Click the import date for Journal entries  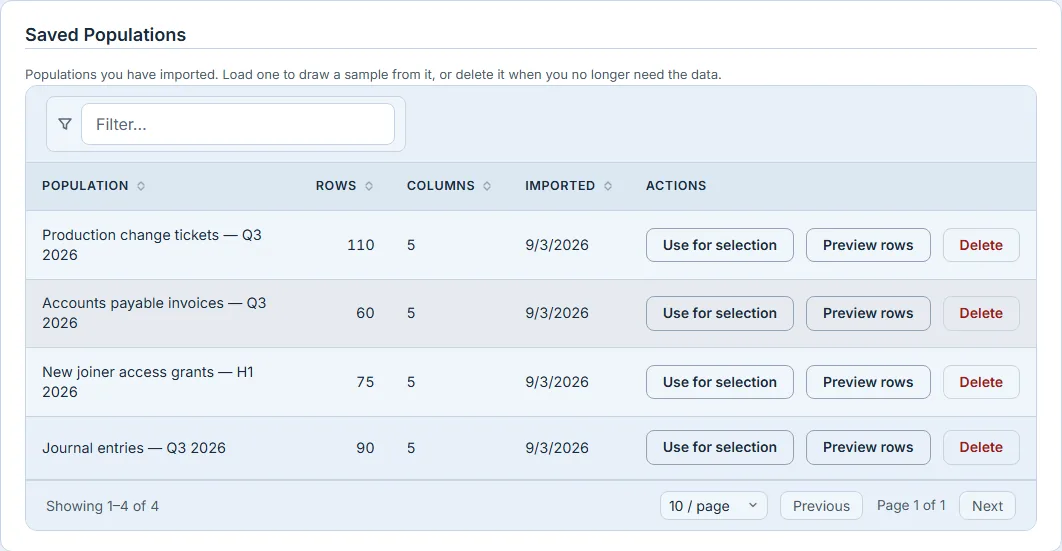(x=557, y=448)
